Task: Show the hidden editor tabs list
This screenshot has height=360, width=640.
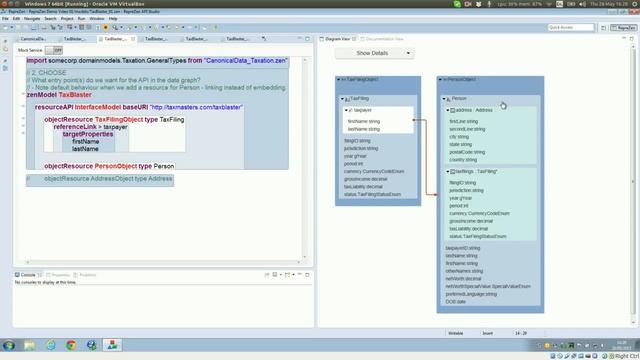Action: pos(264,38)
